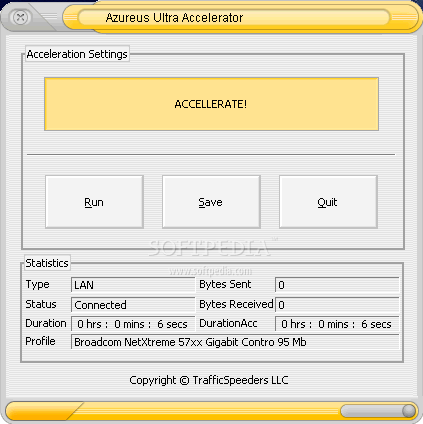Click the Duration label in Statistics

click(46, 323)
